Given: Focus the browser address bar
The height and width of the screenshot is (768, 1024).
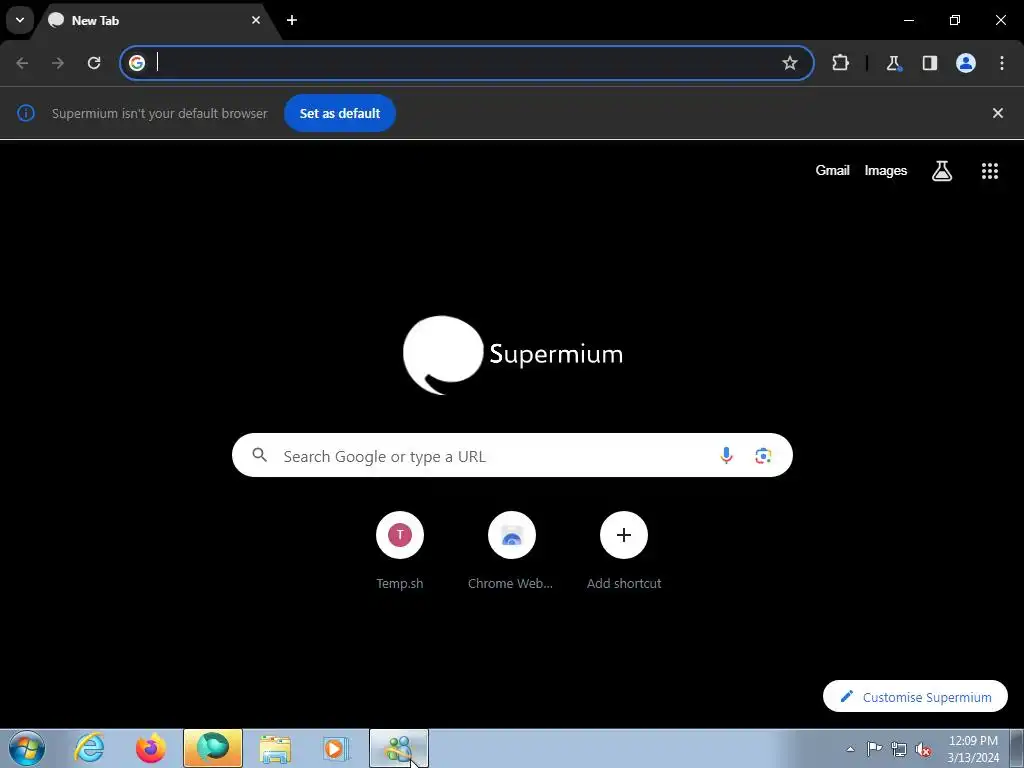Looking at the screenshot, I should click(466, 63).
